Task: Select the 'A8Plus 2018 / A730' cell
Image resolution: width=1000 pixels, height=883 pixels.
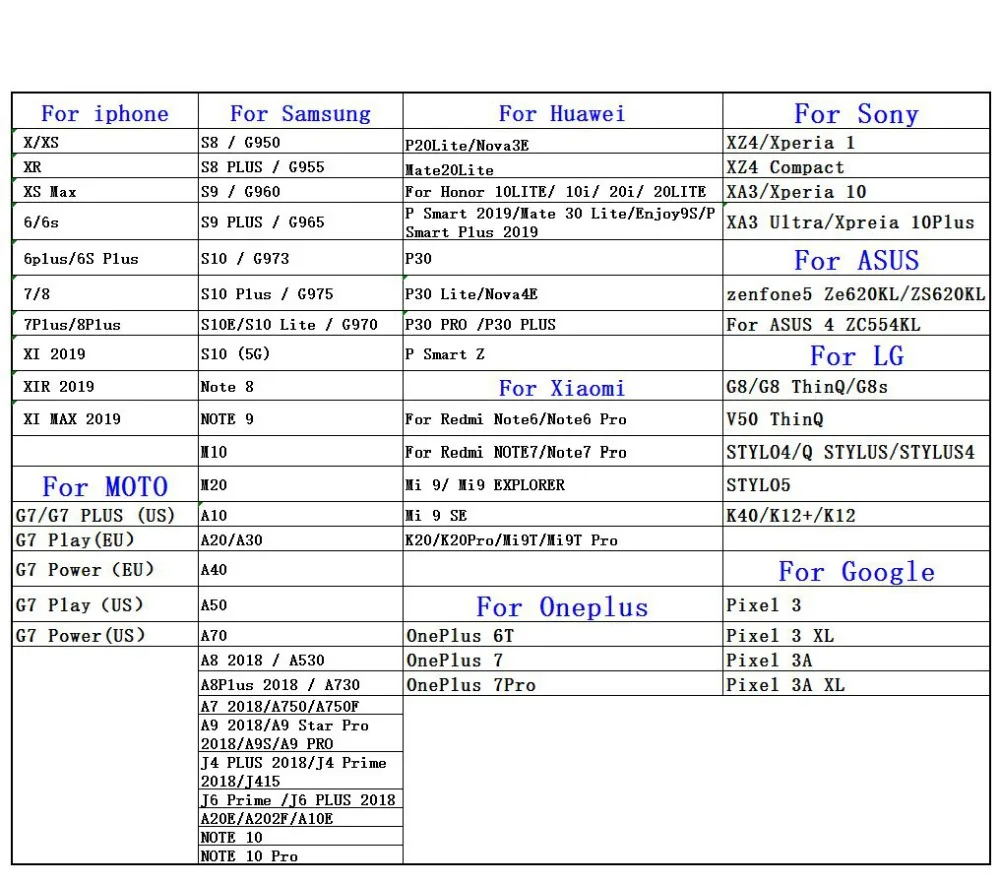Action: (300, 683)
